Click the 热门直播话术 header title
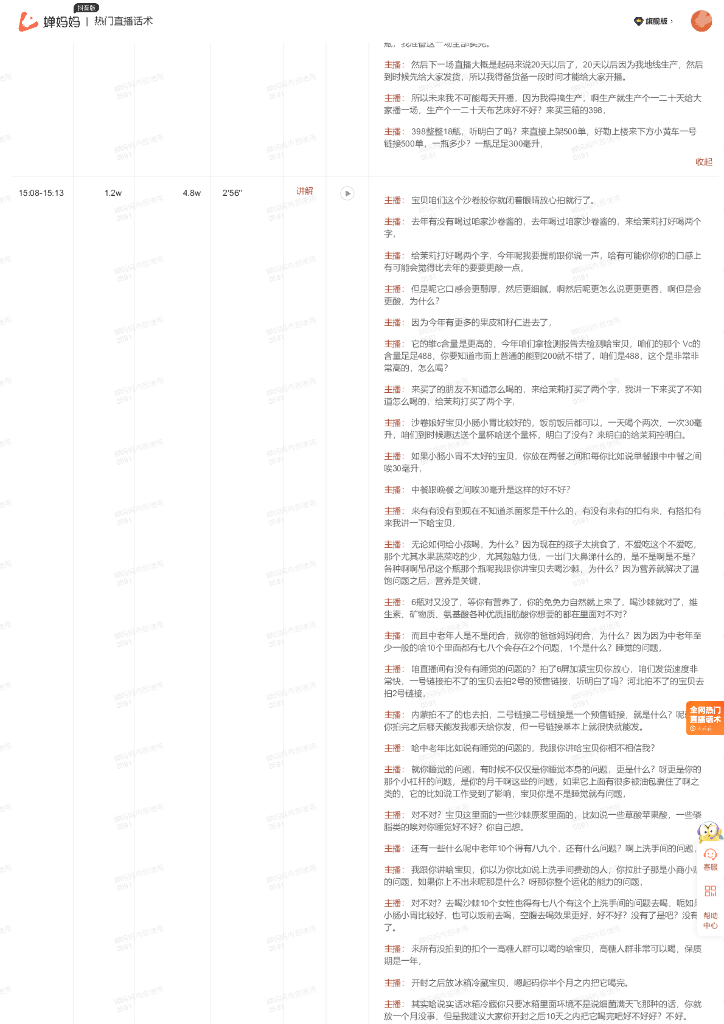The height and width of the screenshot is (1024, 724). click(x=123, y=21)
